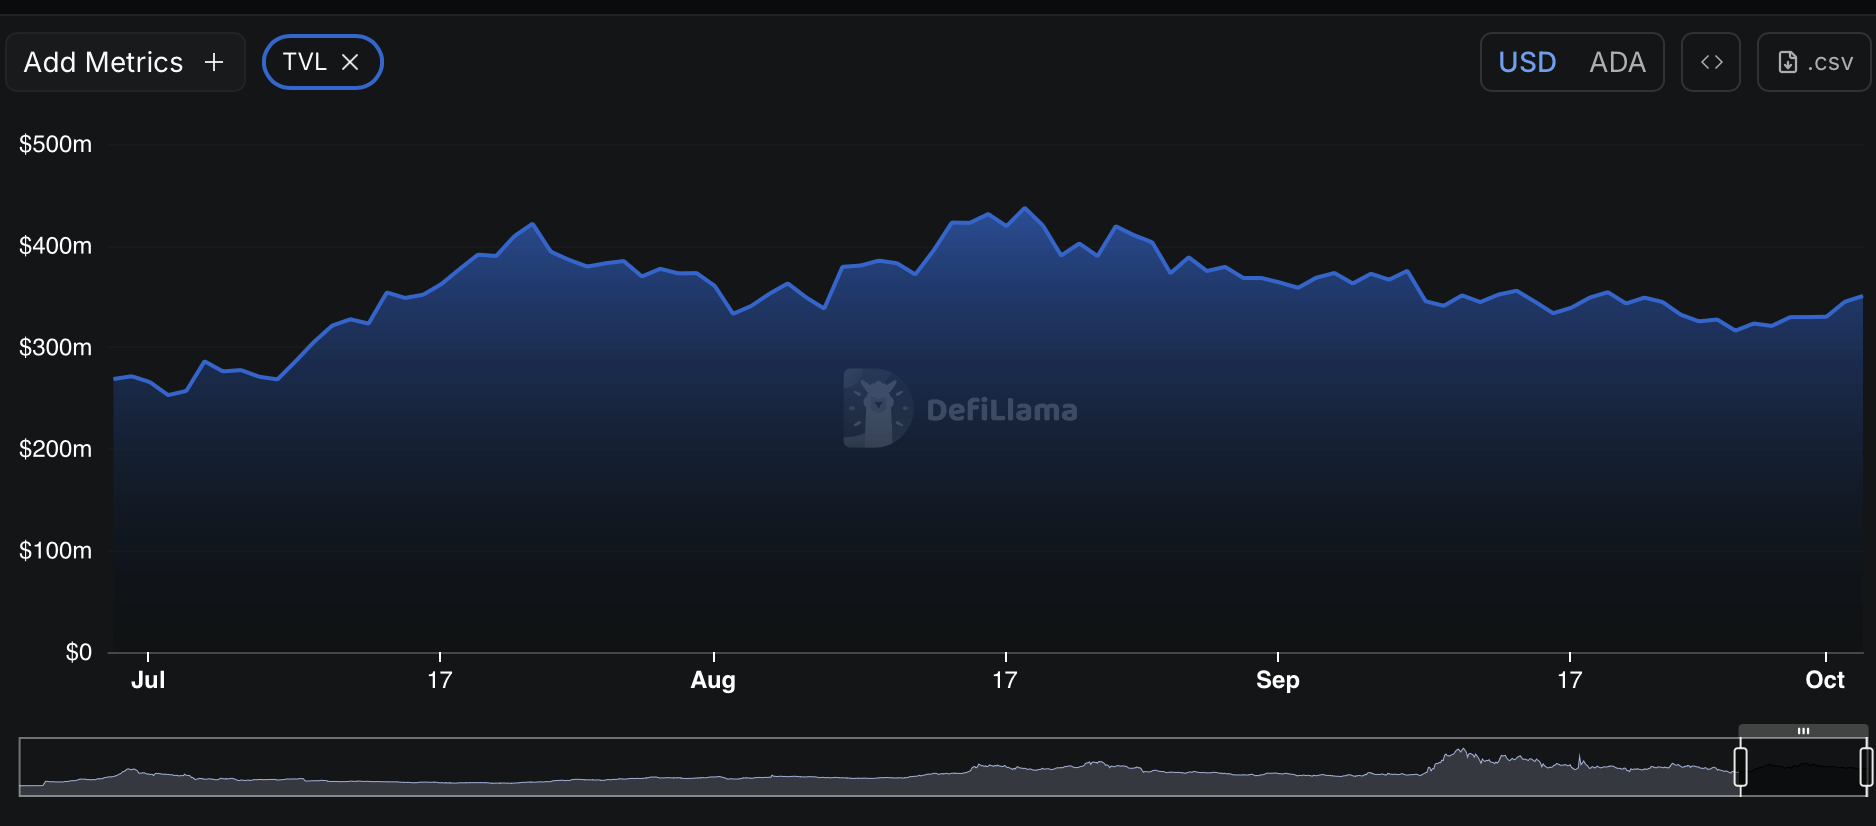Click the grip icon atop the range selector

(1803, 731)
